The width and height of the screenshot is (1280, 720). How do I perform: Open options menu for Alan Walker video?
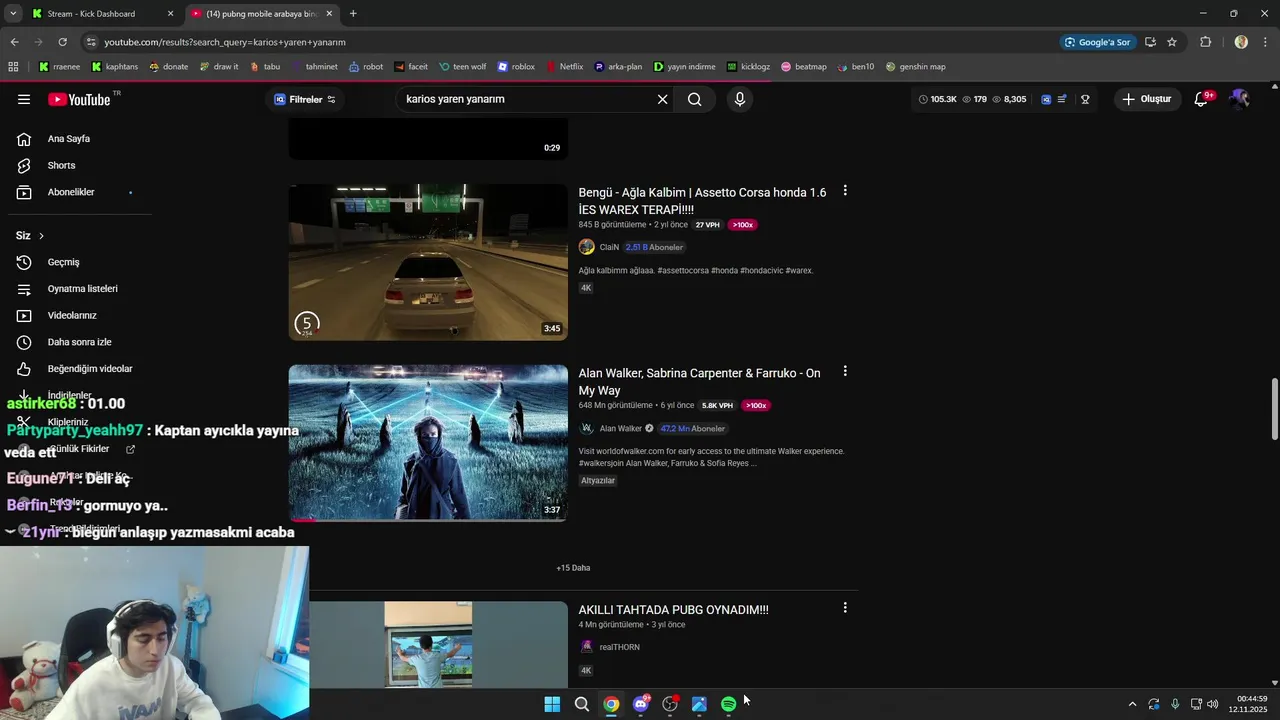[x=845, y=371]
